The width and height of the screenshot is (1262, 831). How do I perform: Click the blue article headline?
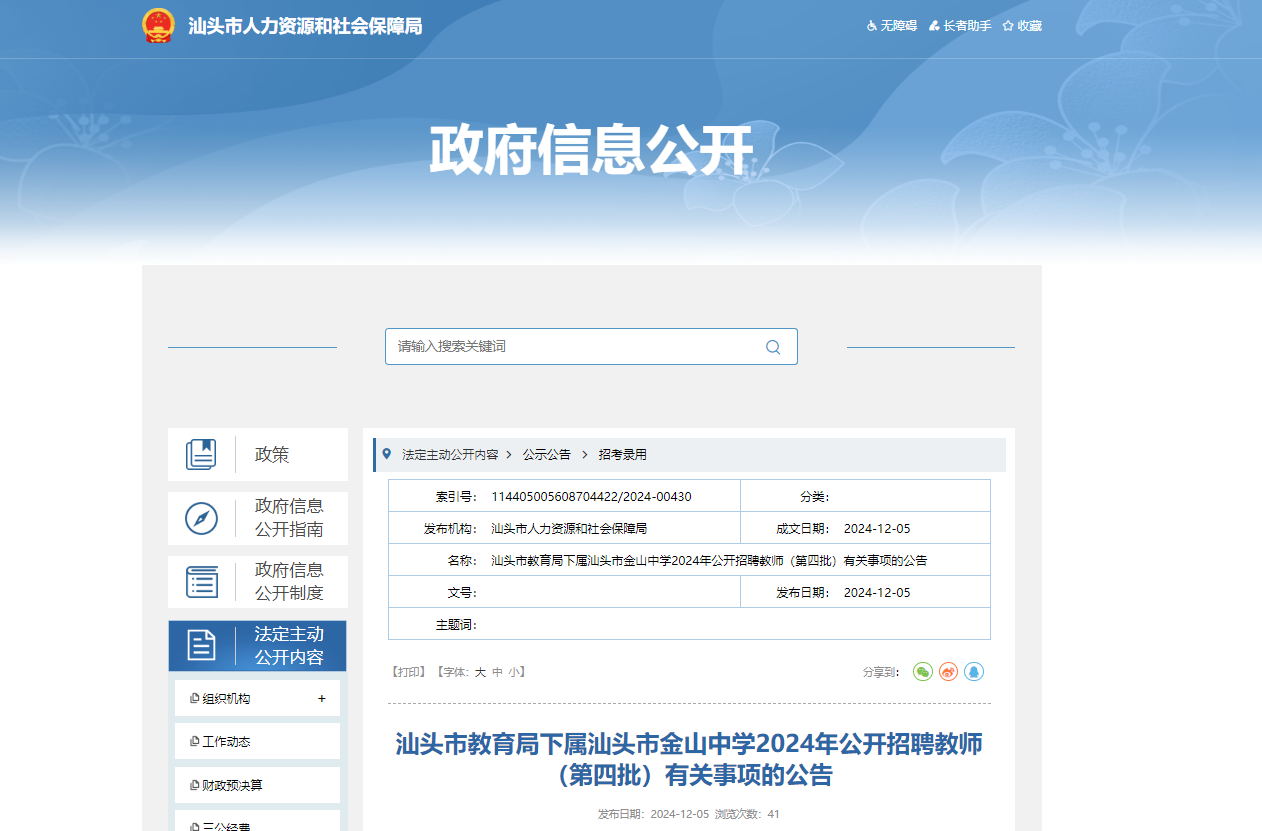[689, 760]
